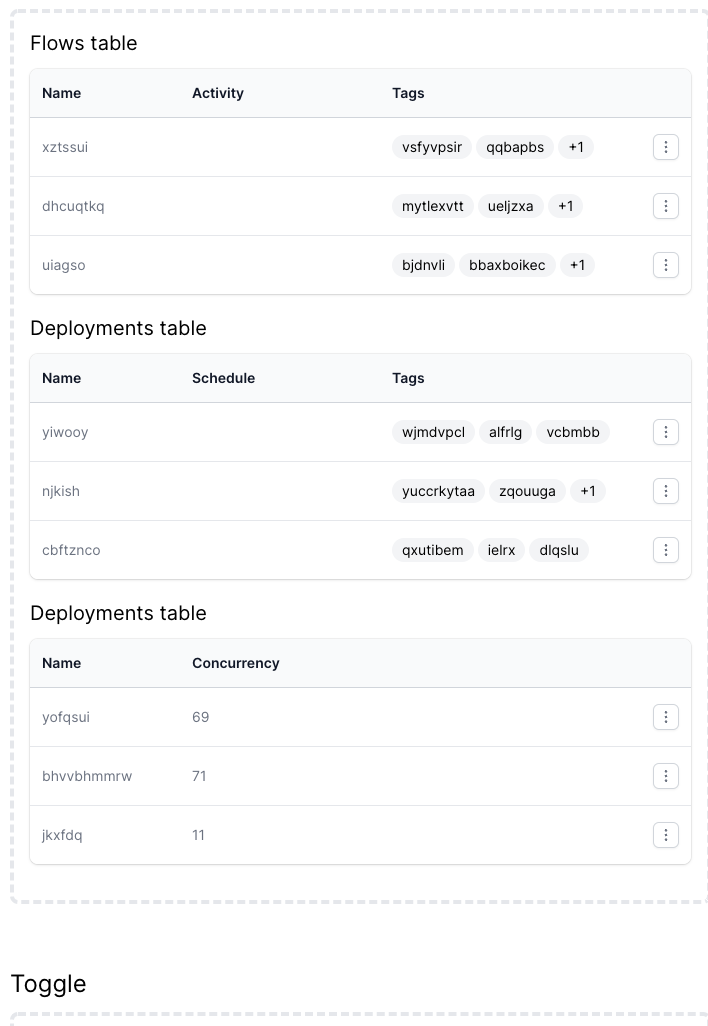Expand hidden tags for dhcuqtkq
Screen dimensions: 708x1026
[566, 206]
